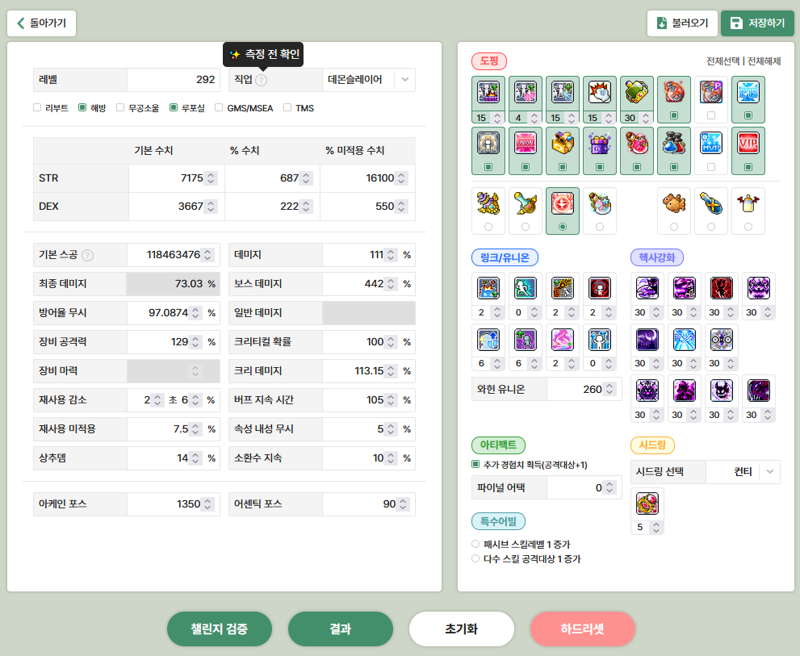Check the 무공소울 option
Viewport: 800px width, 656px height.
coord(120,108)
